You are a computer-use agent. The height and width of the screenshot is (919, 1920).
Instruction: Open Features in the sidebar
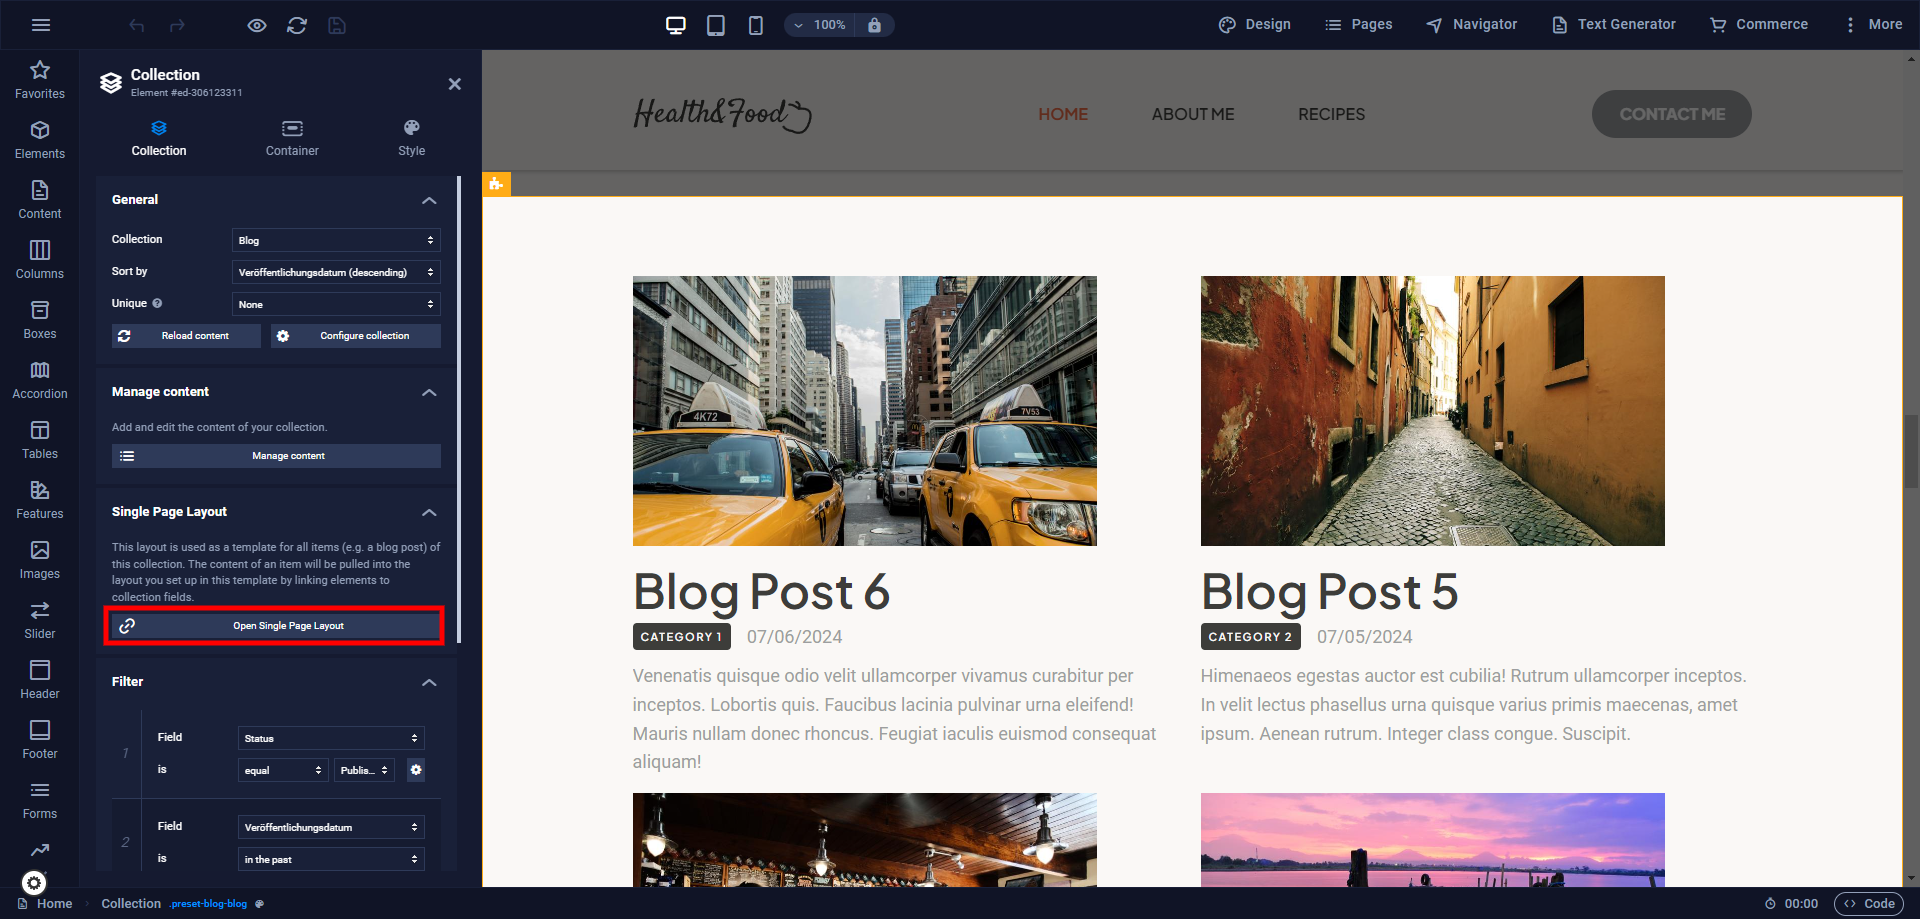(x=40, y=500)
